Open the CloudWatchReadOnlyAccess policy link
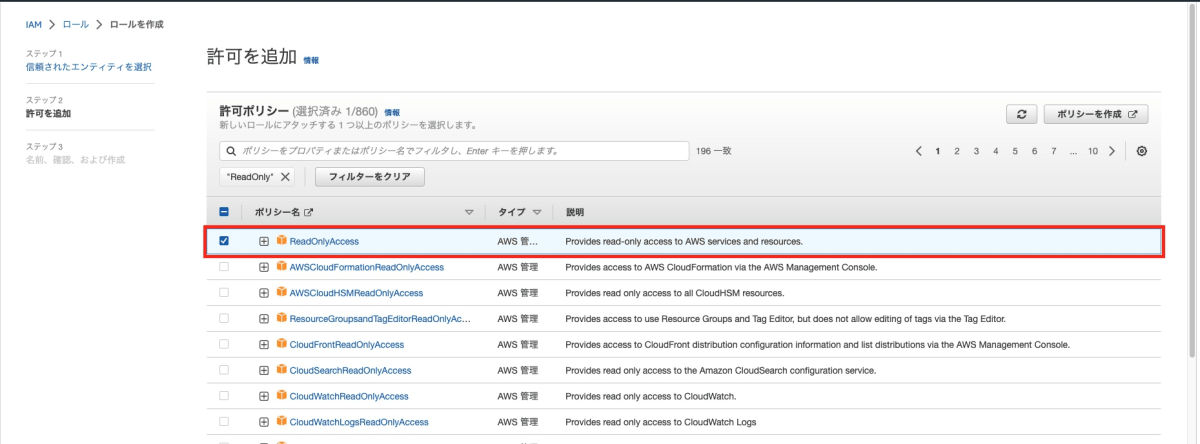Screen dimensions: 1200x444 coord(349,396)
